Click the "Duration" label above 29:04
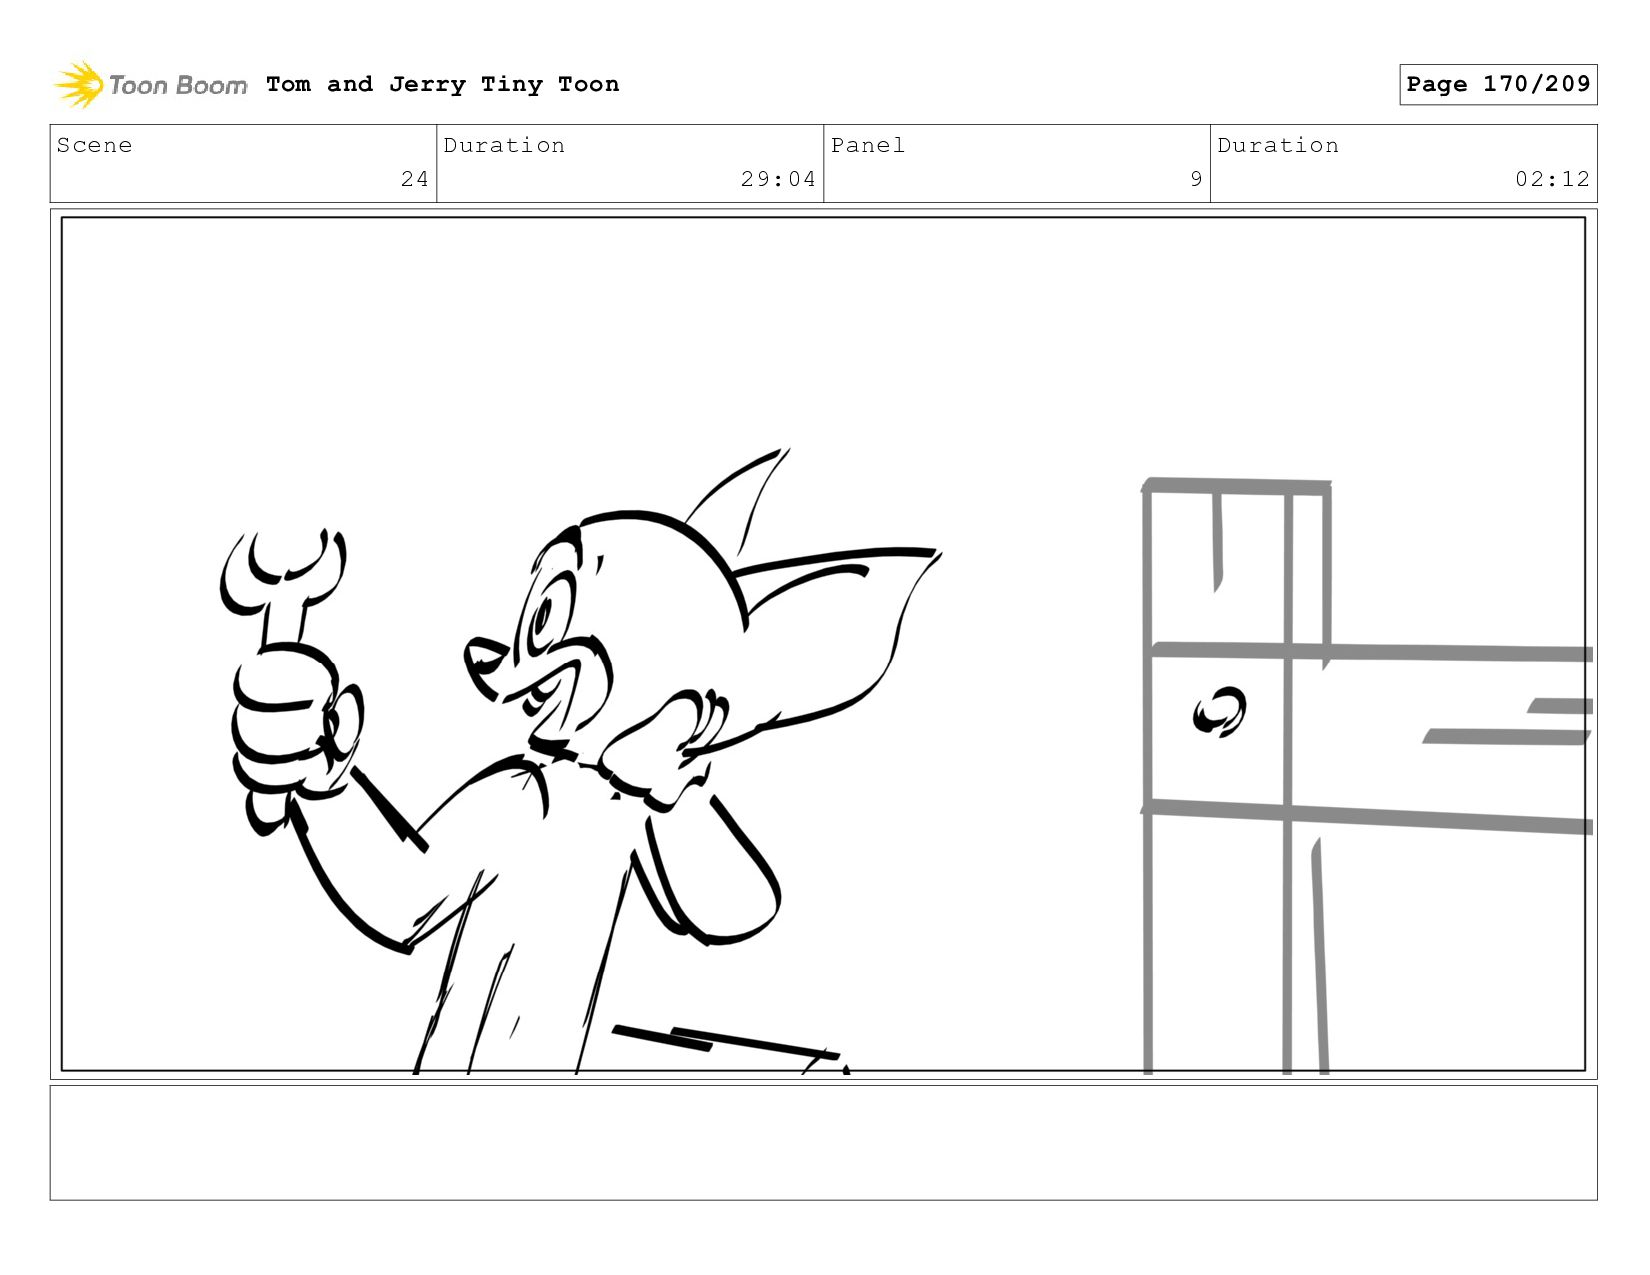 tap(504, 145)
